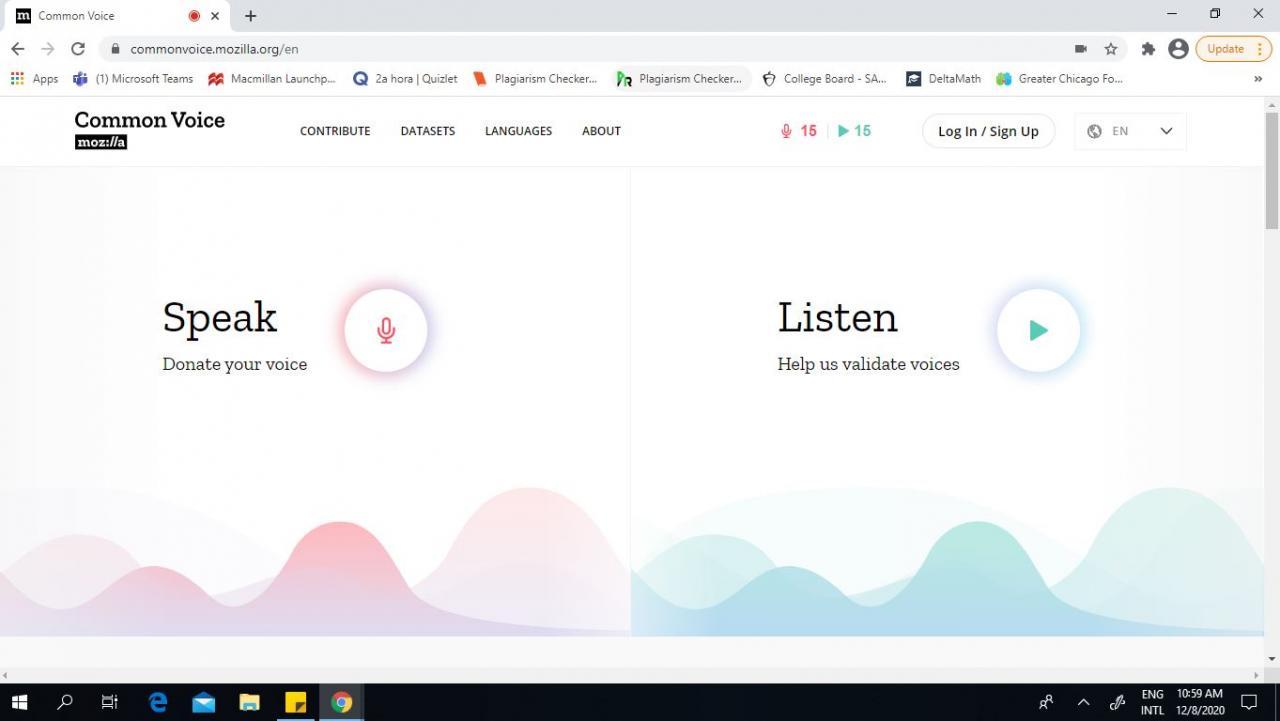
Task: Select the Common Voice browser tab
Action: [118, 16]
